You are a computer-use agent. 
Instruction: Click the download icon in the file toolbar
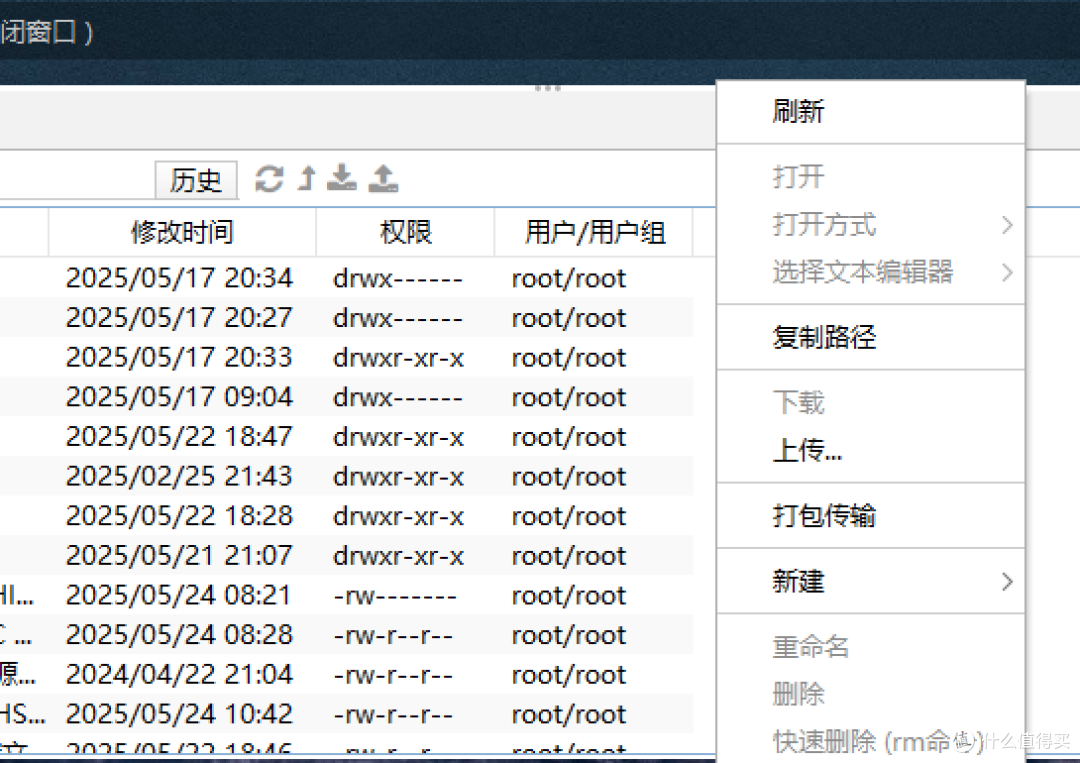pyautogui.click(x=342, y=178)
